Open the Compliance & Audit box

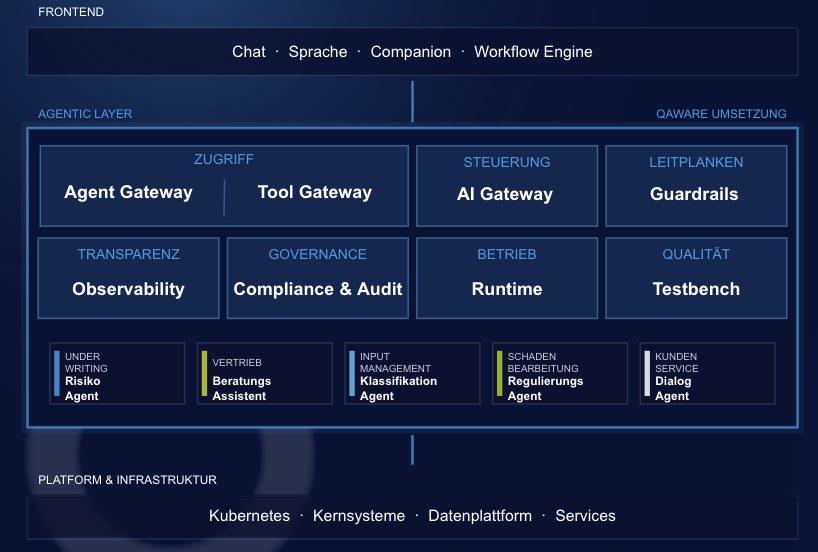[x=318, y=278]
